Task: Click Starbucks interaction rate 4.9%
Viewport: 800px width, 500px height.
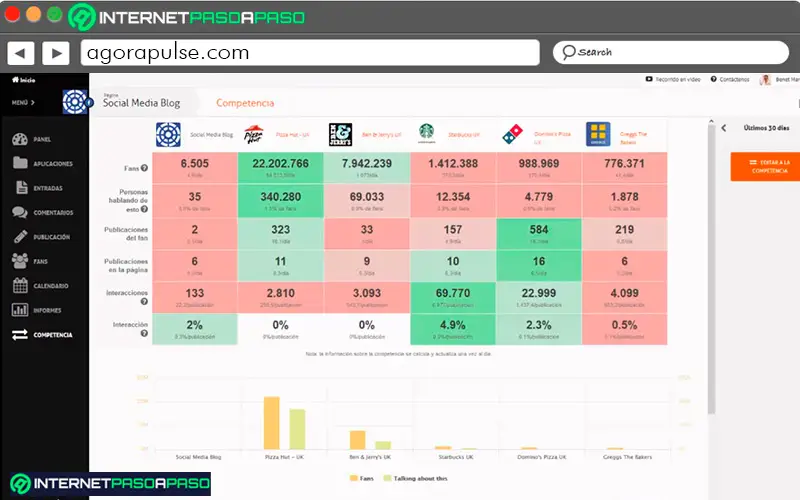Action: [453, 326]
